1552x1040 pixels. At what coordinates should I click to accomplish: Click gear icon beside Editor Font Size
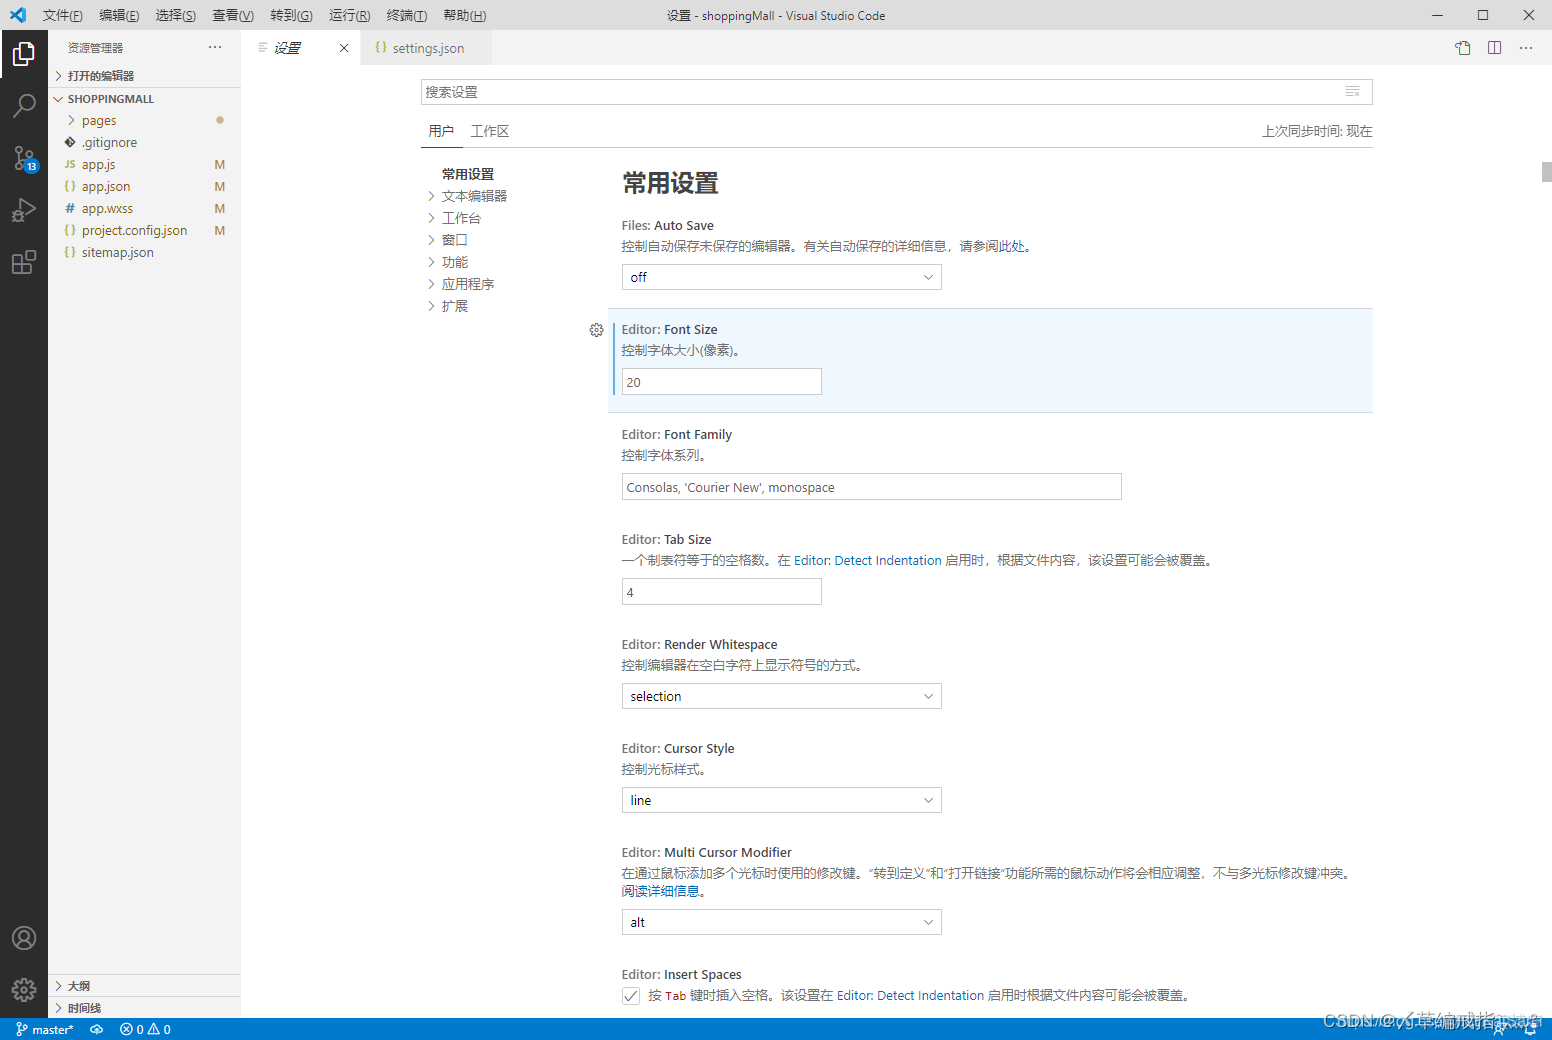pyautogui.click(x=596, y=330)
